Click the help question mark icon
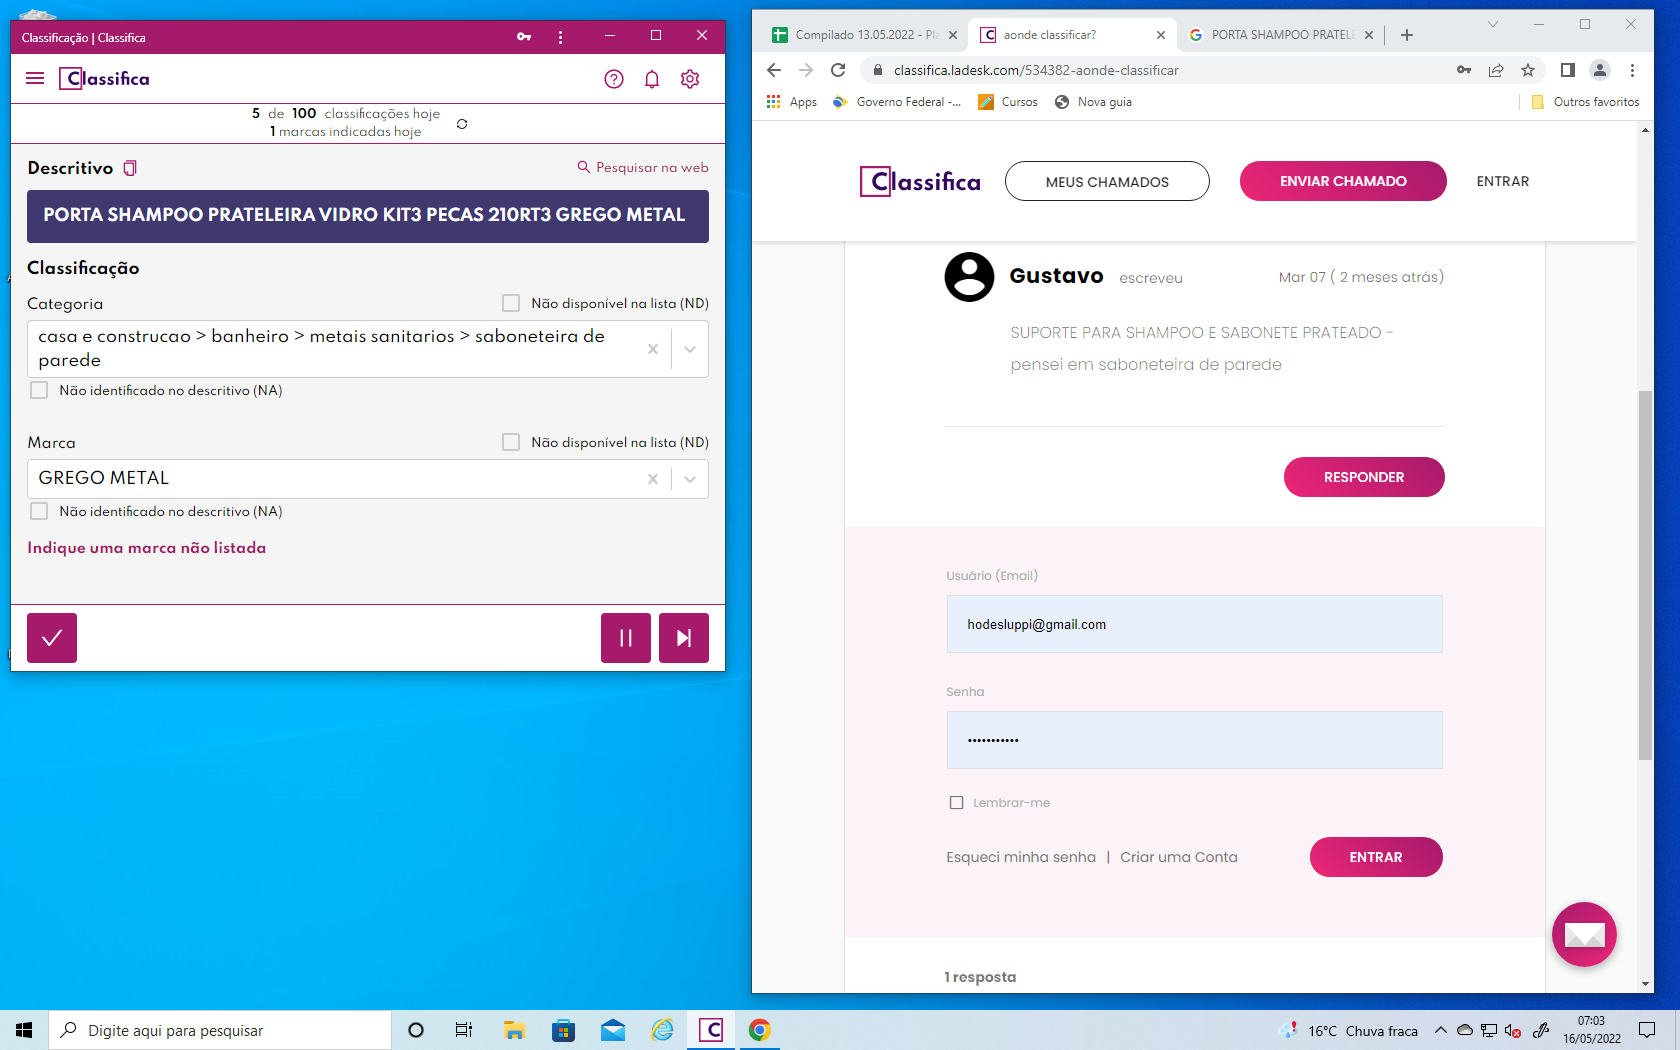The image size is (1680, 1050). (614, 79)
